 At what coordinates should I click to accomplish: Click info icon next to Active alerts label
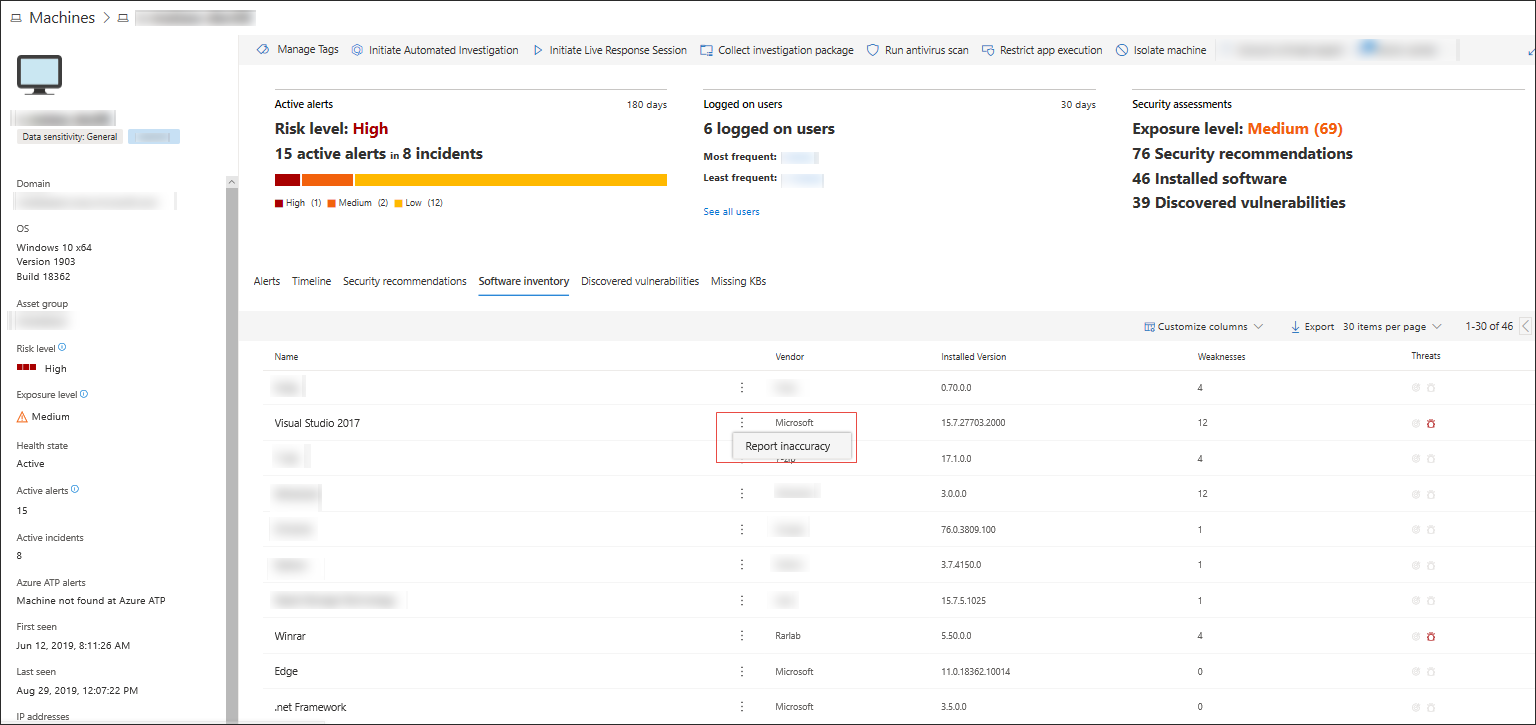[75, 489]
